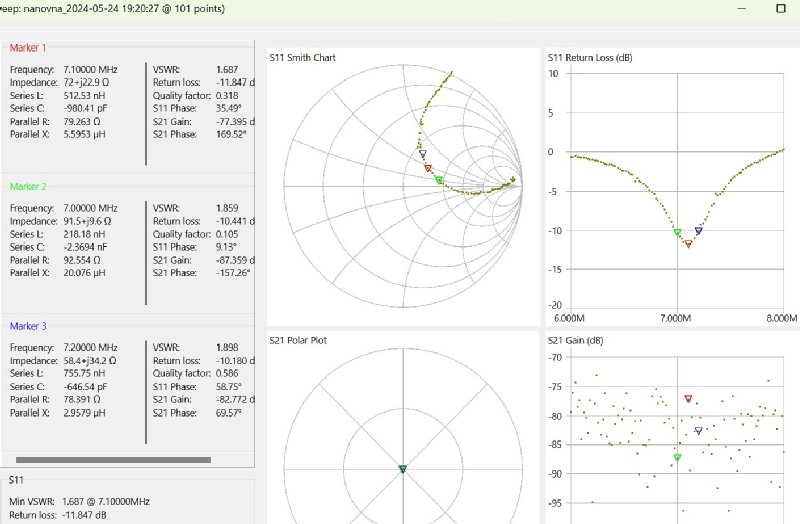Click the horizontal scrollbar under the marker panel
Image resolution: width=800 pixels, height=524 pixels.
pos(113,460)
